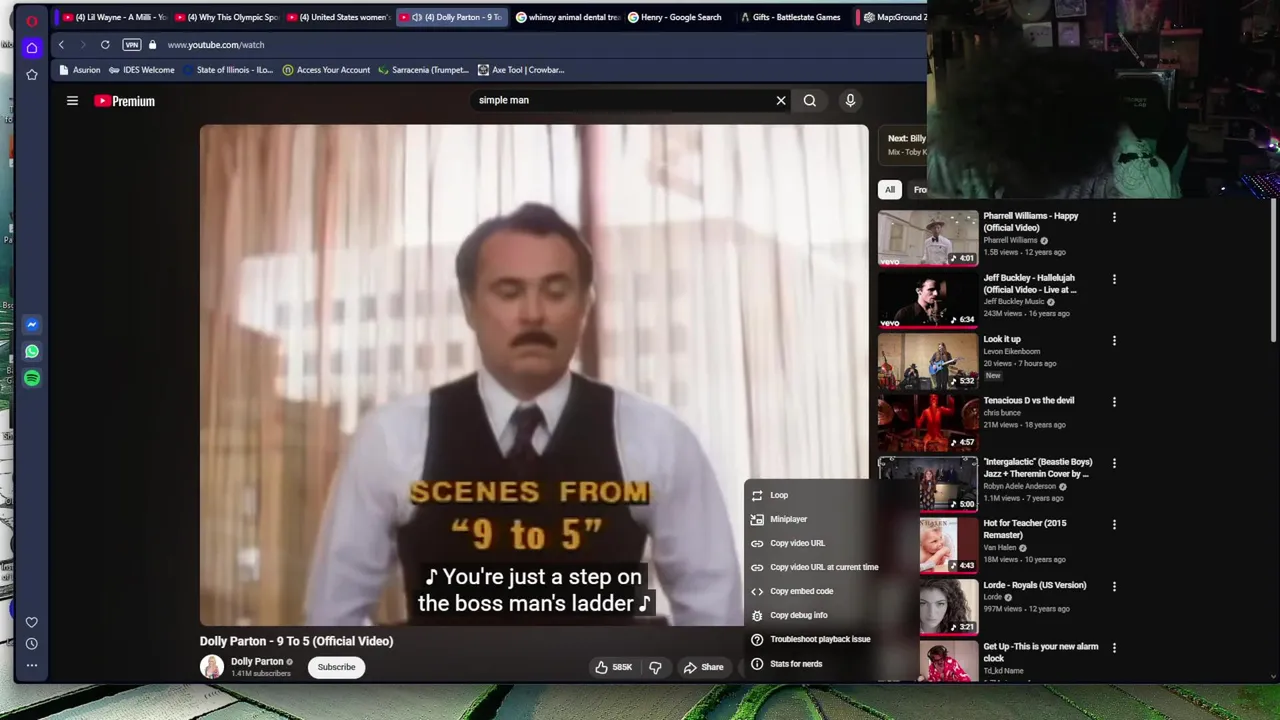Open bookmarks star in Opera sidebar

click(x=32, y=75)
